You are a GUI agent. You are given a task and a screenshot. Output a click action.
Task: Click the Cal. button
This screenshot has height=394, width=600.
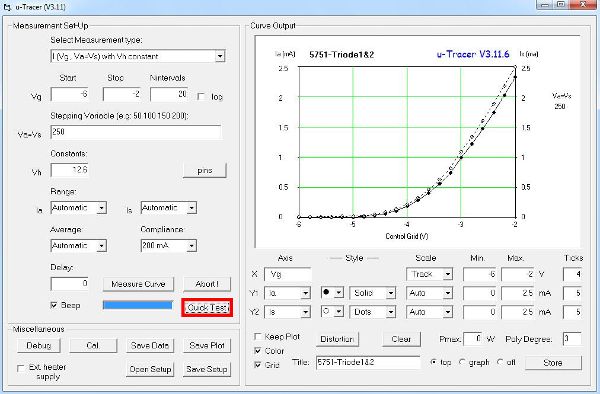tap(93, 345)
